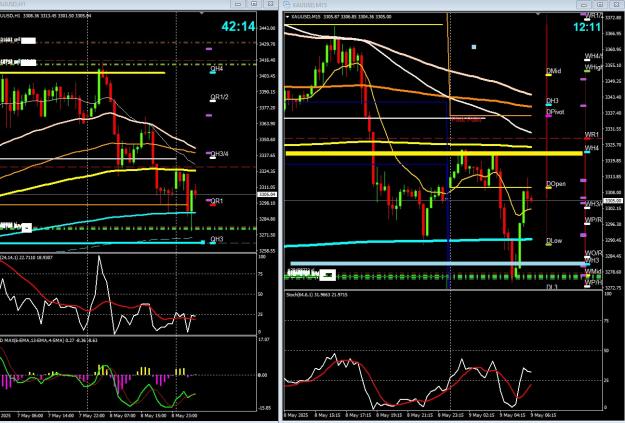The image size is (625, 423).
Task: Click the 3443.00 price on H1 scale
Action: pyautogui.click(x=267, y=28)
